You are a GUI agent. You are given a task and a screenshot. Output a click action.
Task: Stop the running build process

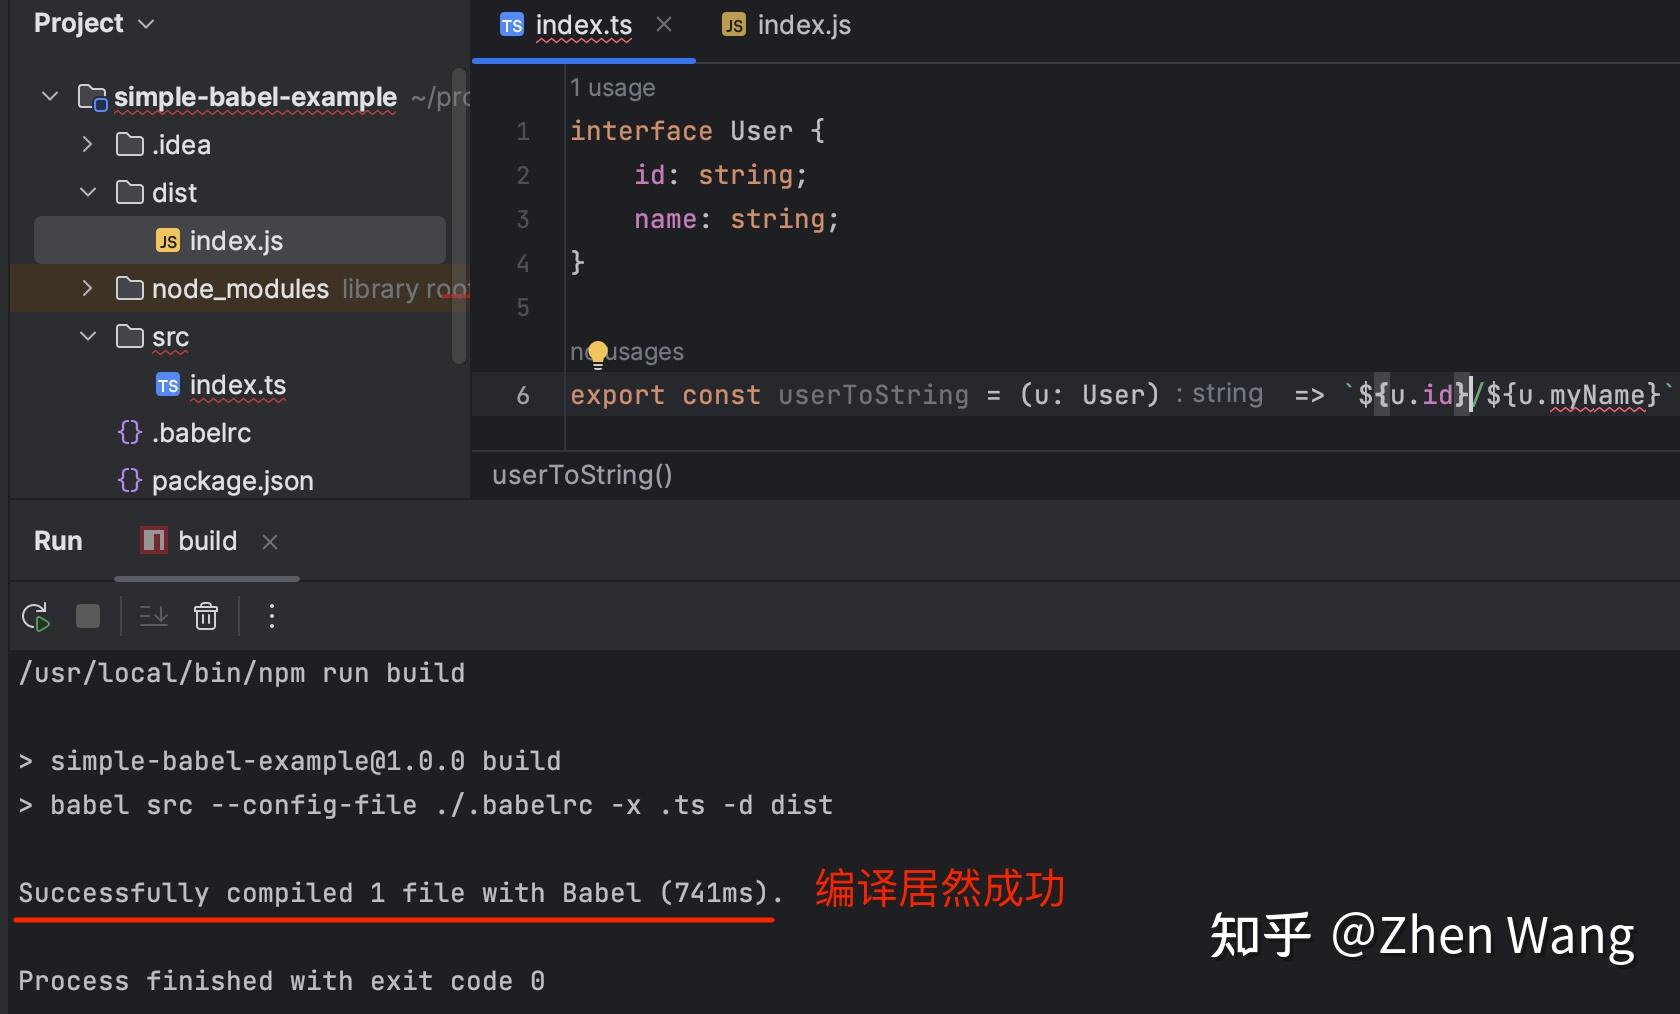(88, 616)
